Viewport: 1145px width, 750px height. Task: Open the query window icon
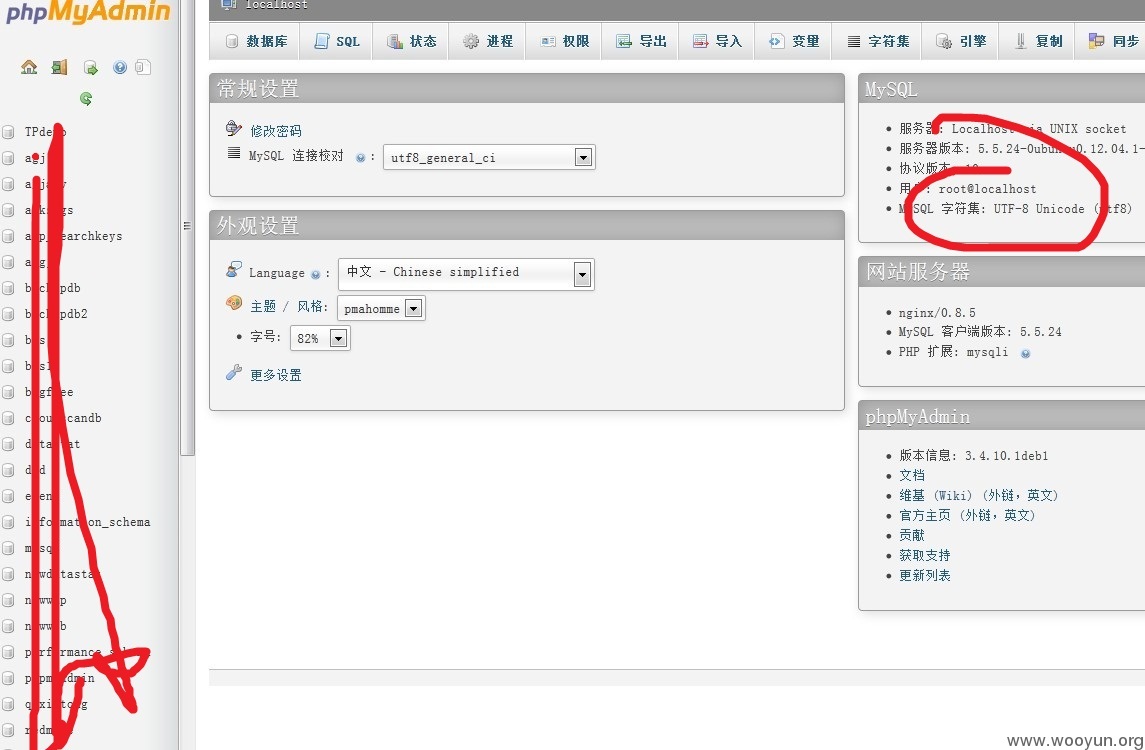(x=91, y=68)
